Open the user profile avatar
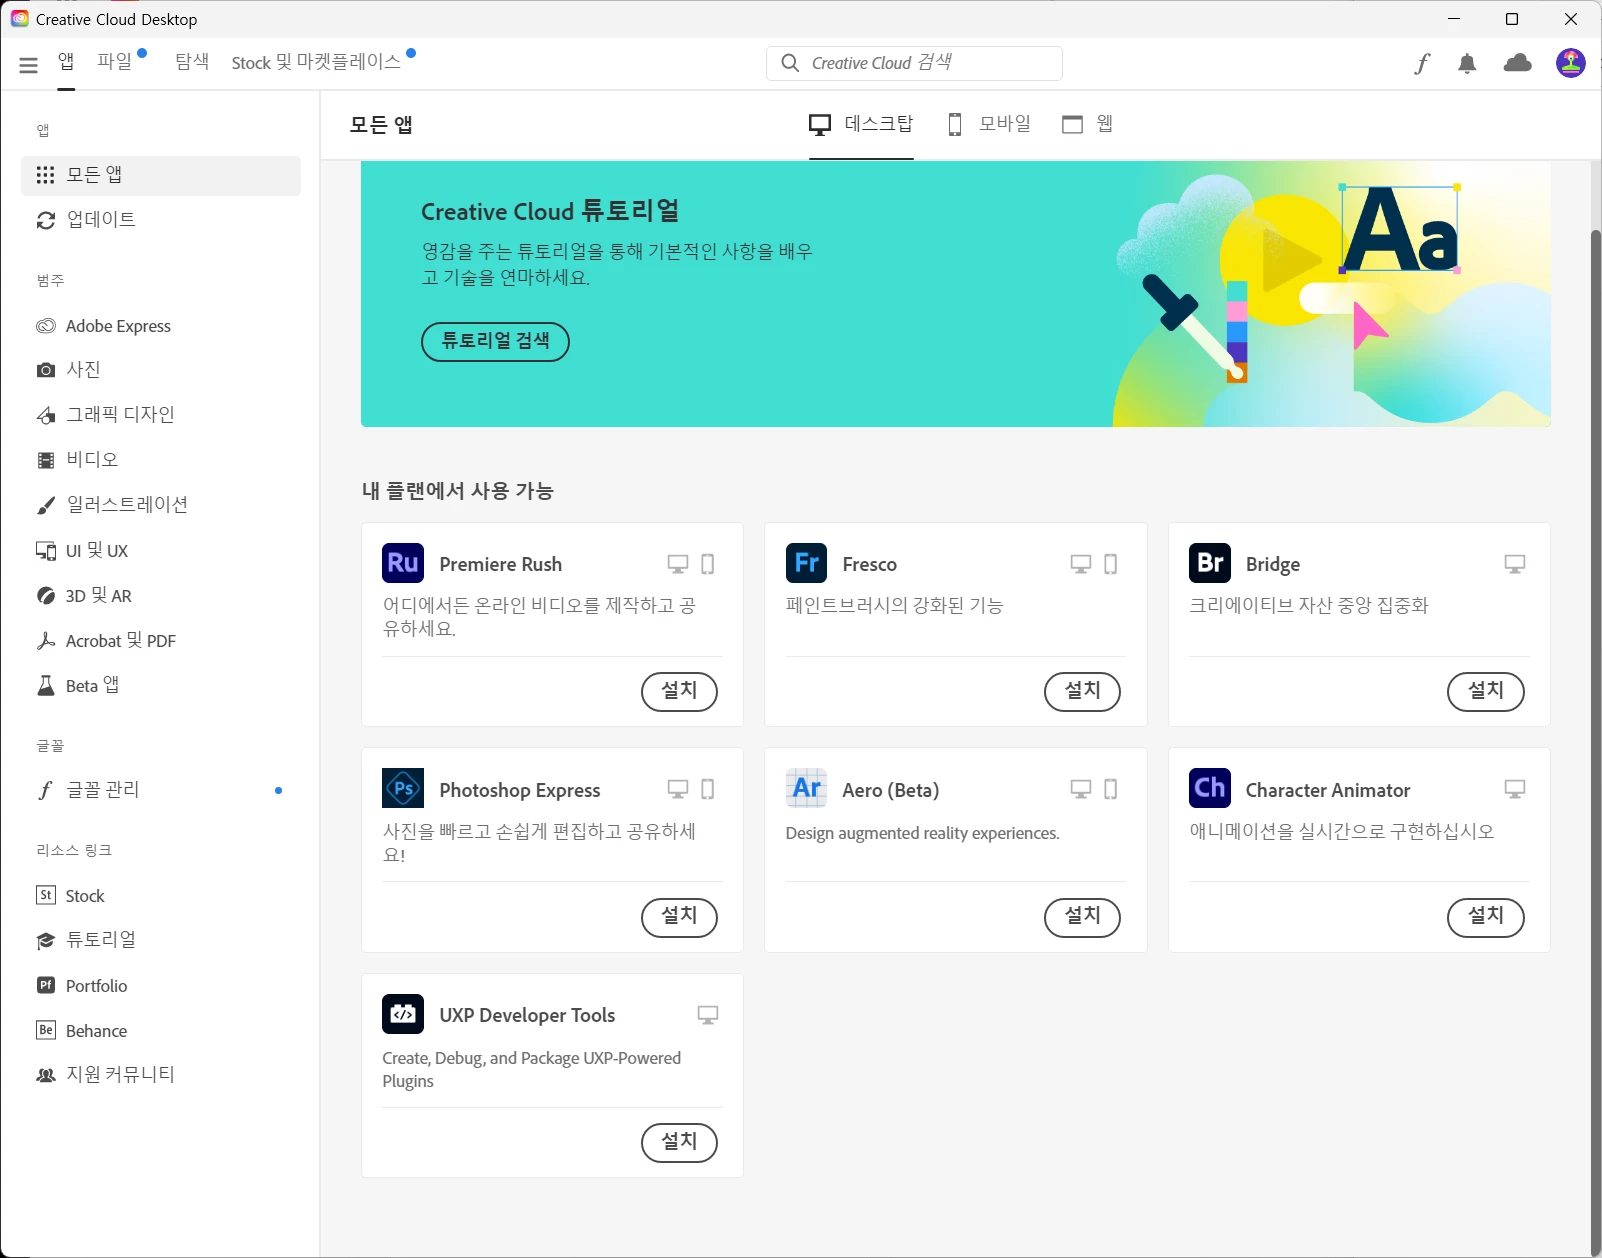This screenshot has height=1258, width=1602. point(1570,63)
